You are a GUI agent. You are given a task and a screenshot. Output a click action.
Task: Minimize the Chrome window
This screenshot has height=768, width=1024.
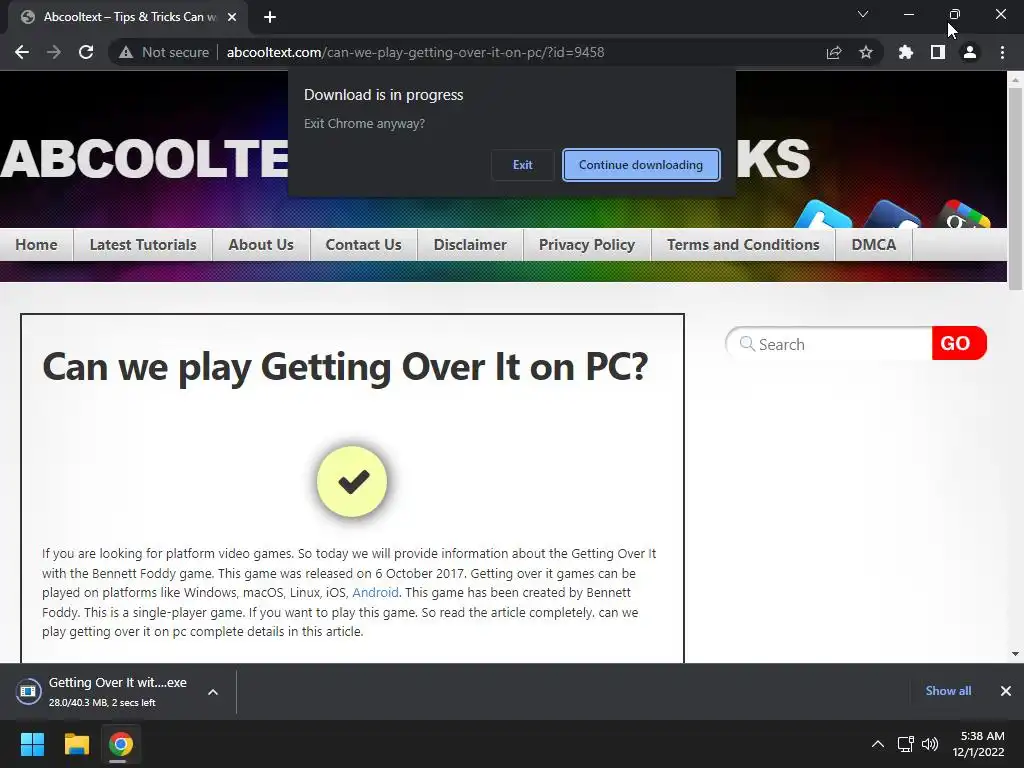[x=908, y=14]
